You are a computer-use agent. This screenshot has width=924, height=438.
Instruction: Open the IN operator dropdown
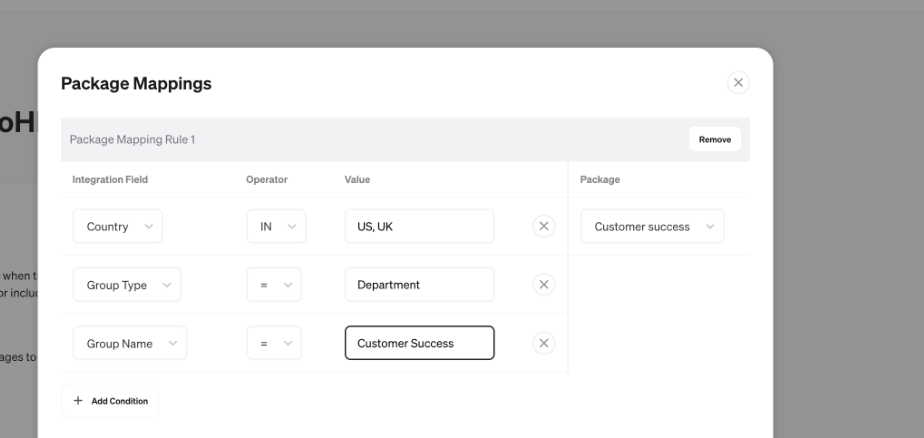click(x=276, y=226)
